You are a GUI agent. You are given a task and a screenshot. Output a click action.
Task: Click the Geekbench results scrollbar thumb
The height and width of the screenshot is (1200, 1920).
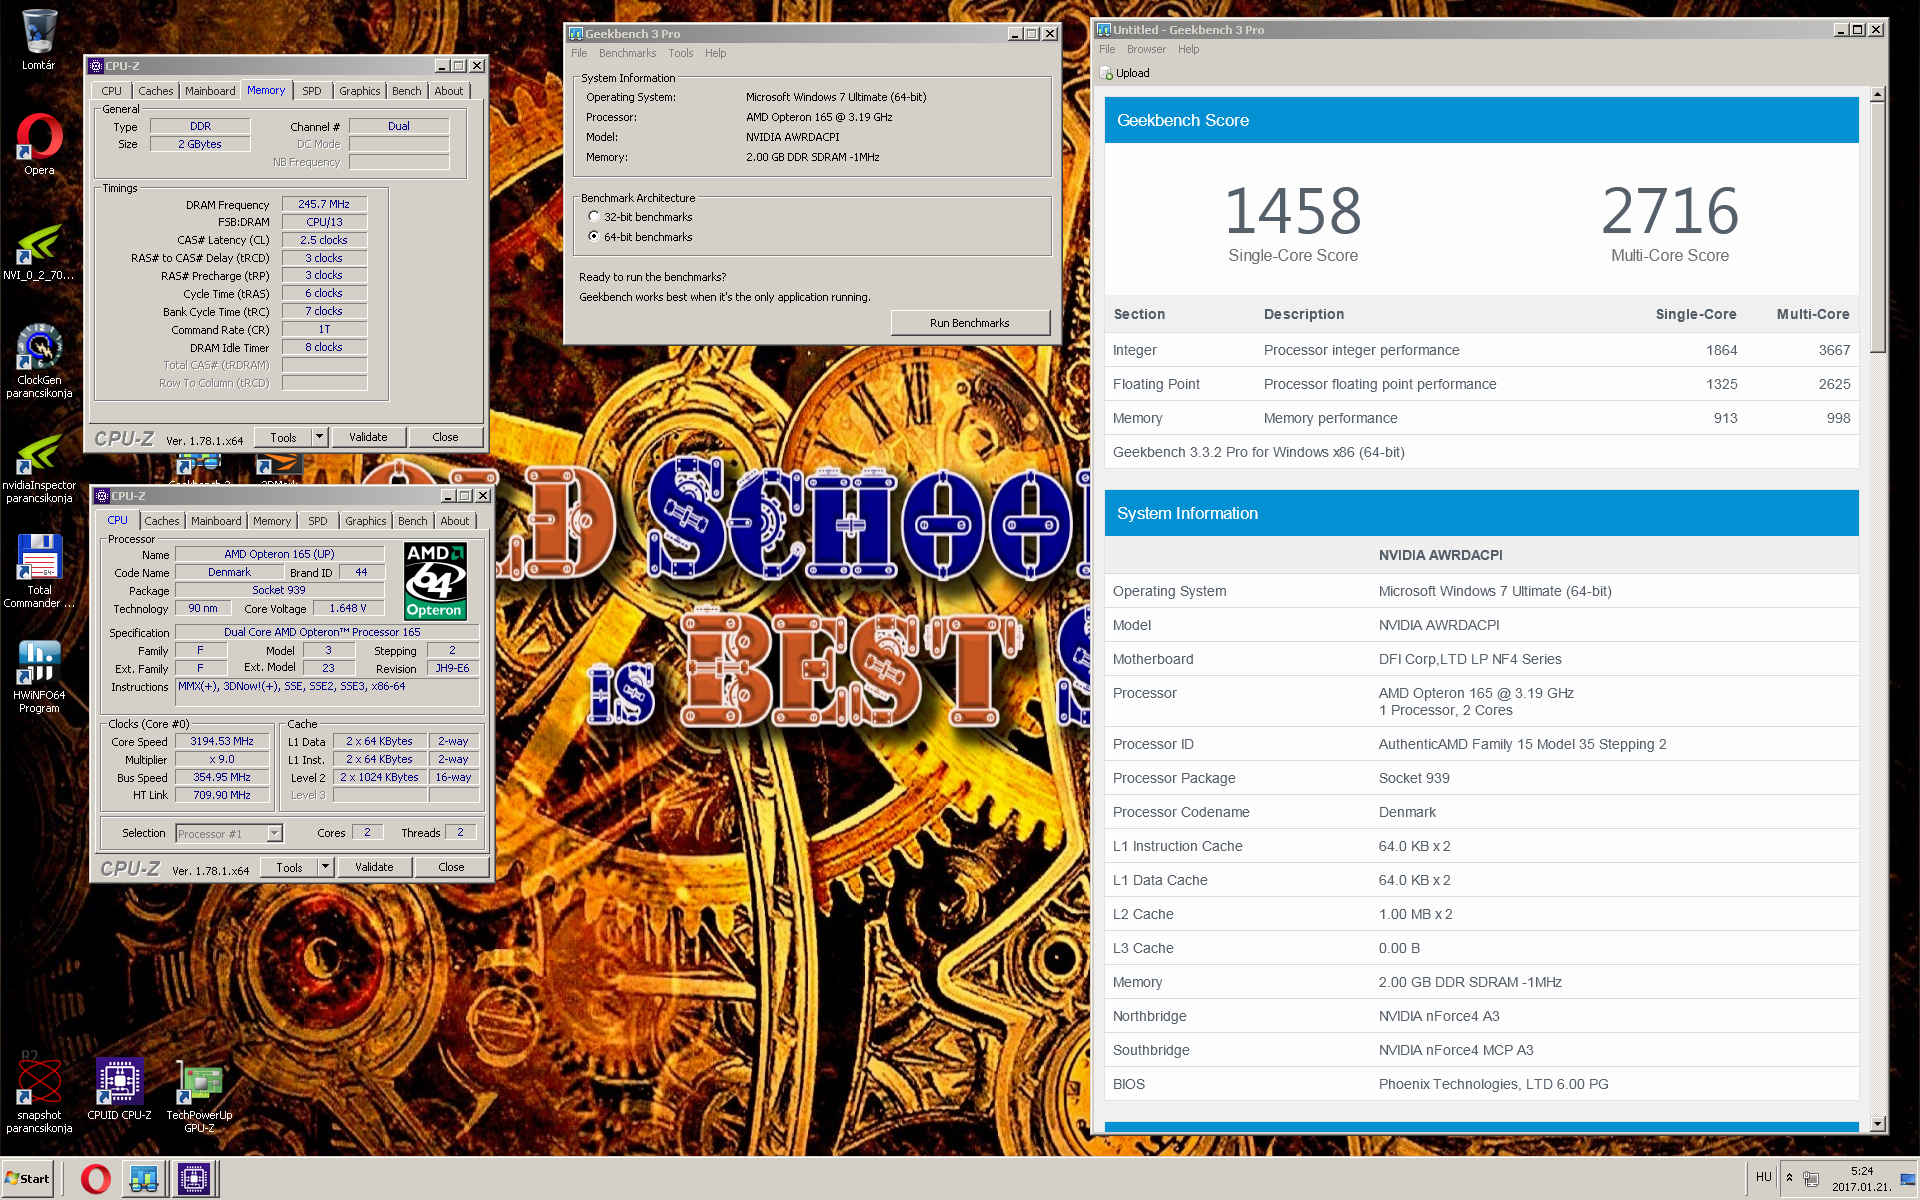(x=1877, y=227)
